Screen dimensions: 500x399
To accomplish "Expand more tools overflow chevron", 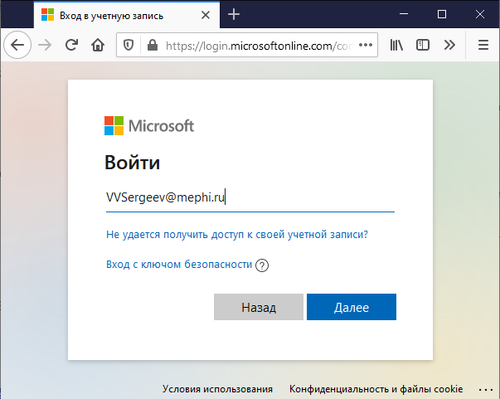I will tap(449, 45).
